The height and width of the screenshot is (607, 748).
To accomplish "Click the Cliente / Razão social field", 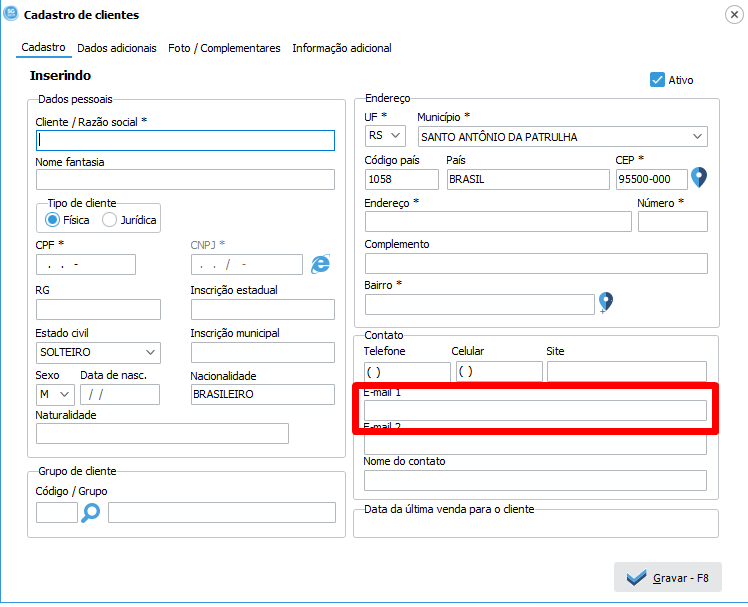I will pos(185,140).
